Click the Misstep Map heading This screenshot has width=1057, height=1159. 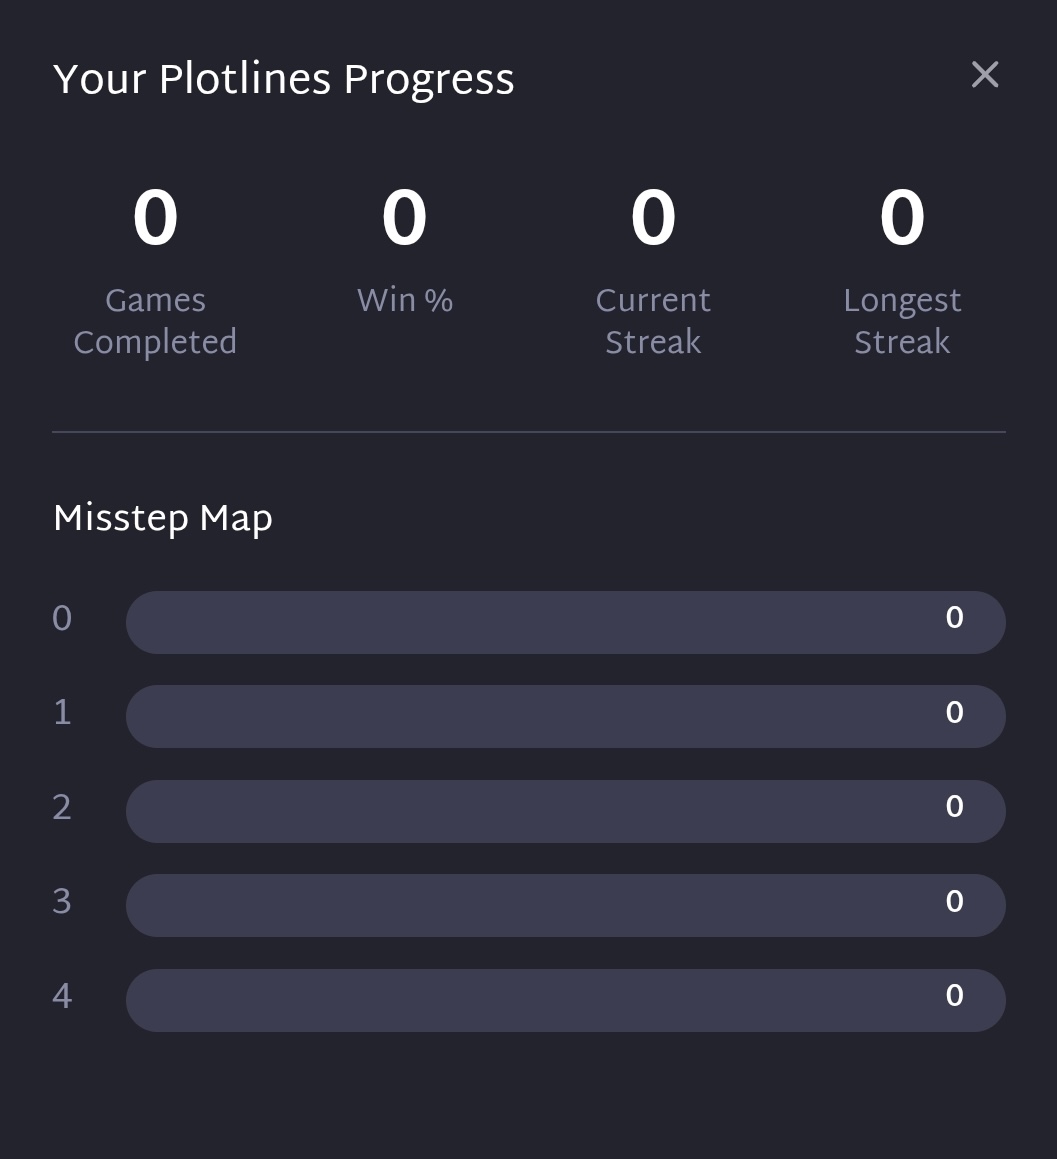click(x=163, y=519)
